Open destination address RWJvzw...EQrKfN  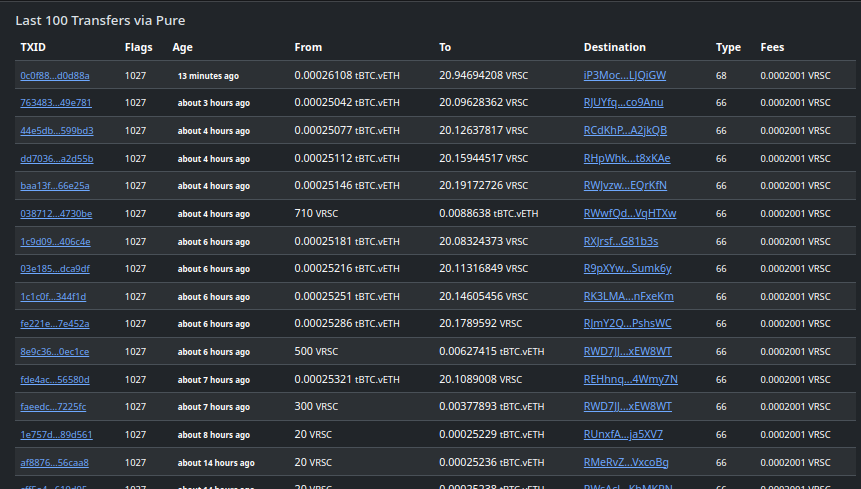[x=625, y=186]
